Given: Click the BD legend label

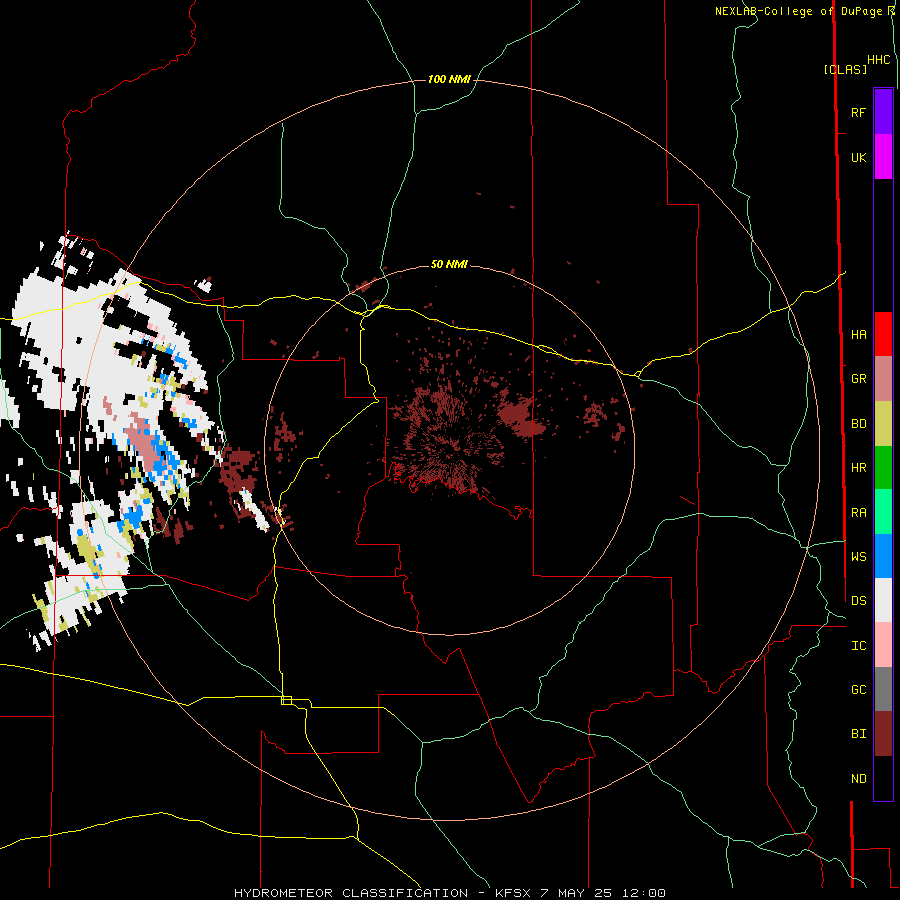Looking at the screenshot, I should [859, 424].
